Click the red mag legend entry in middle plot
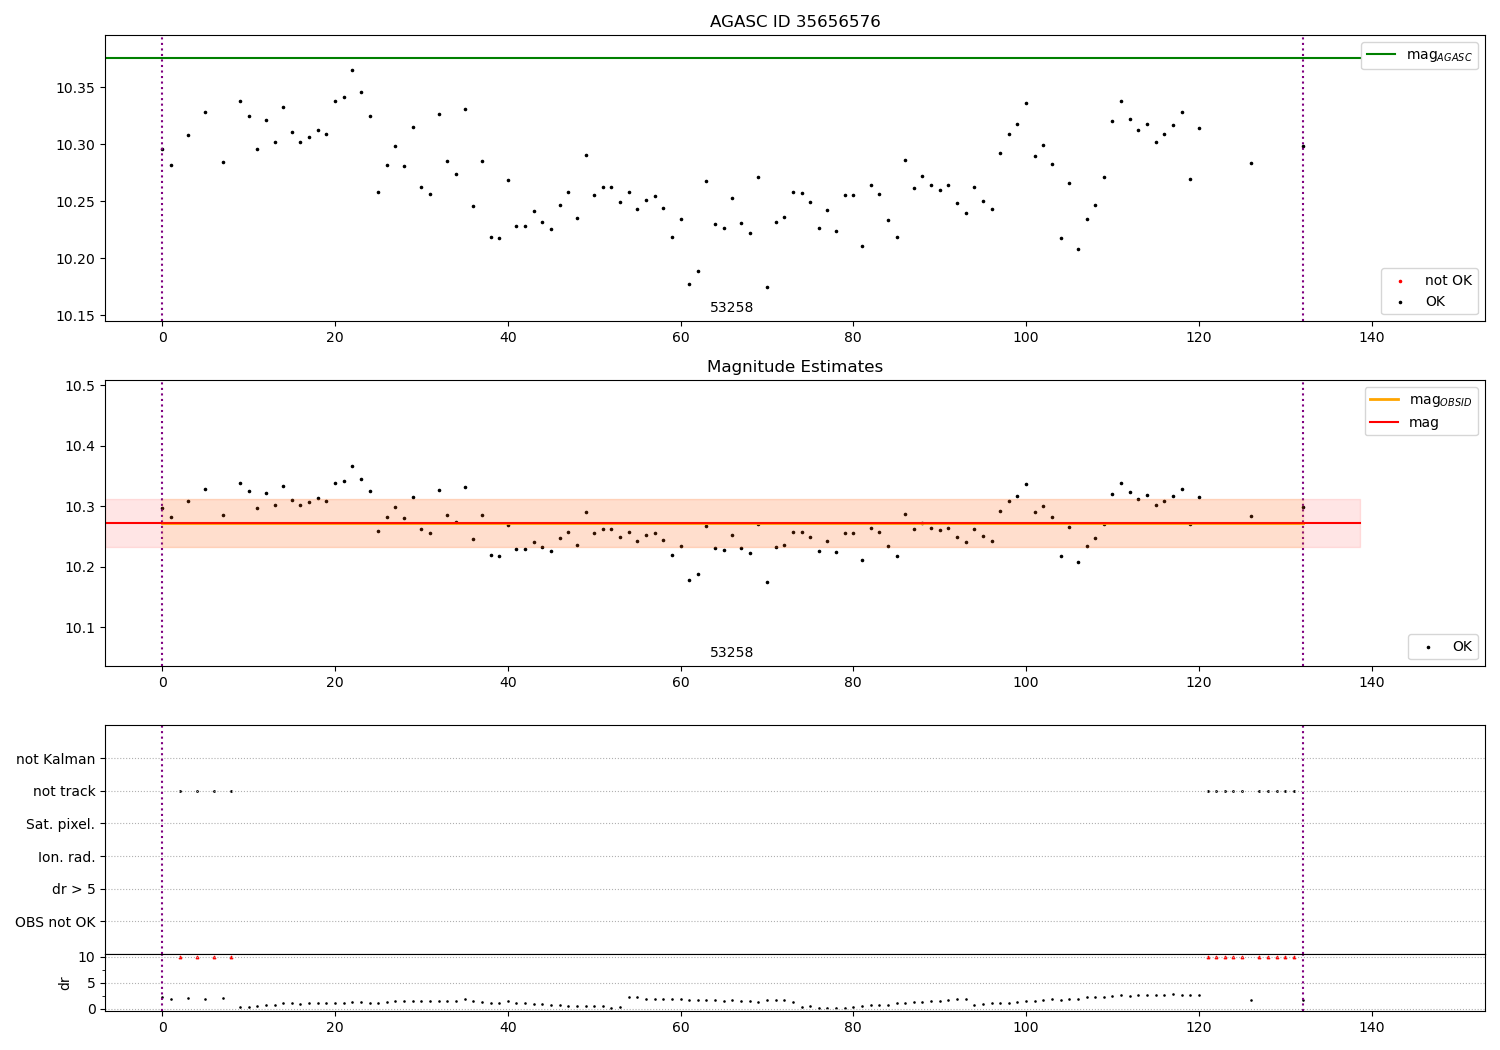This screenshot has width=1500, height=1050. click(x=1404, y=423)
